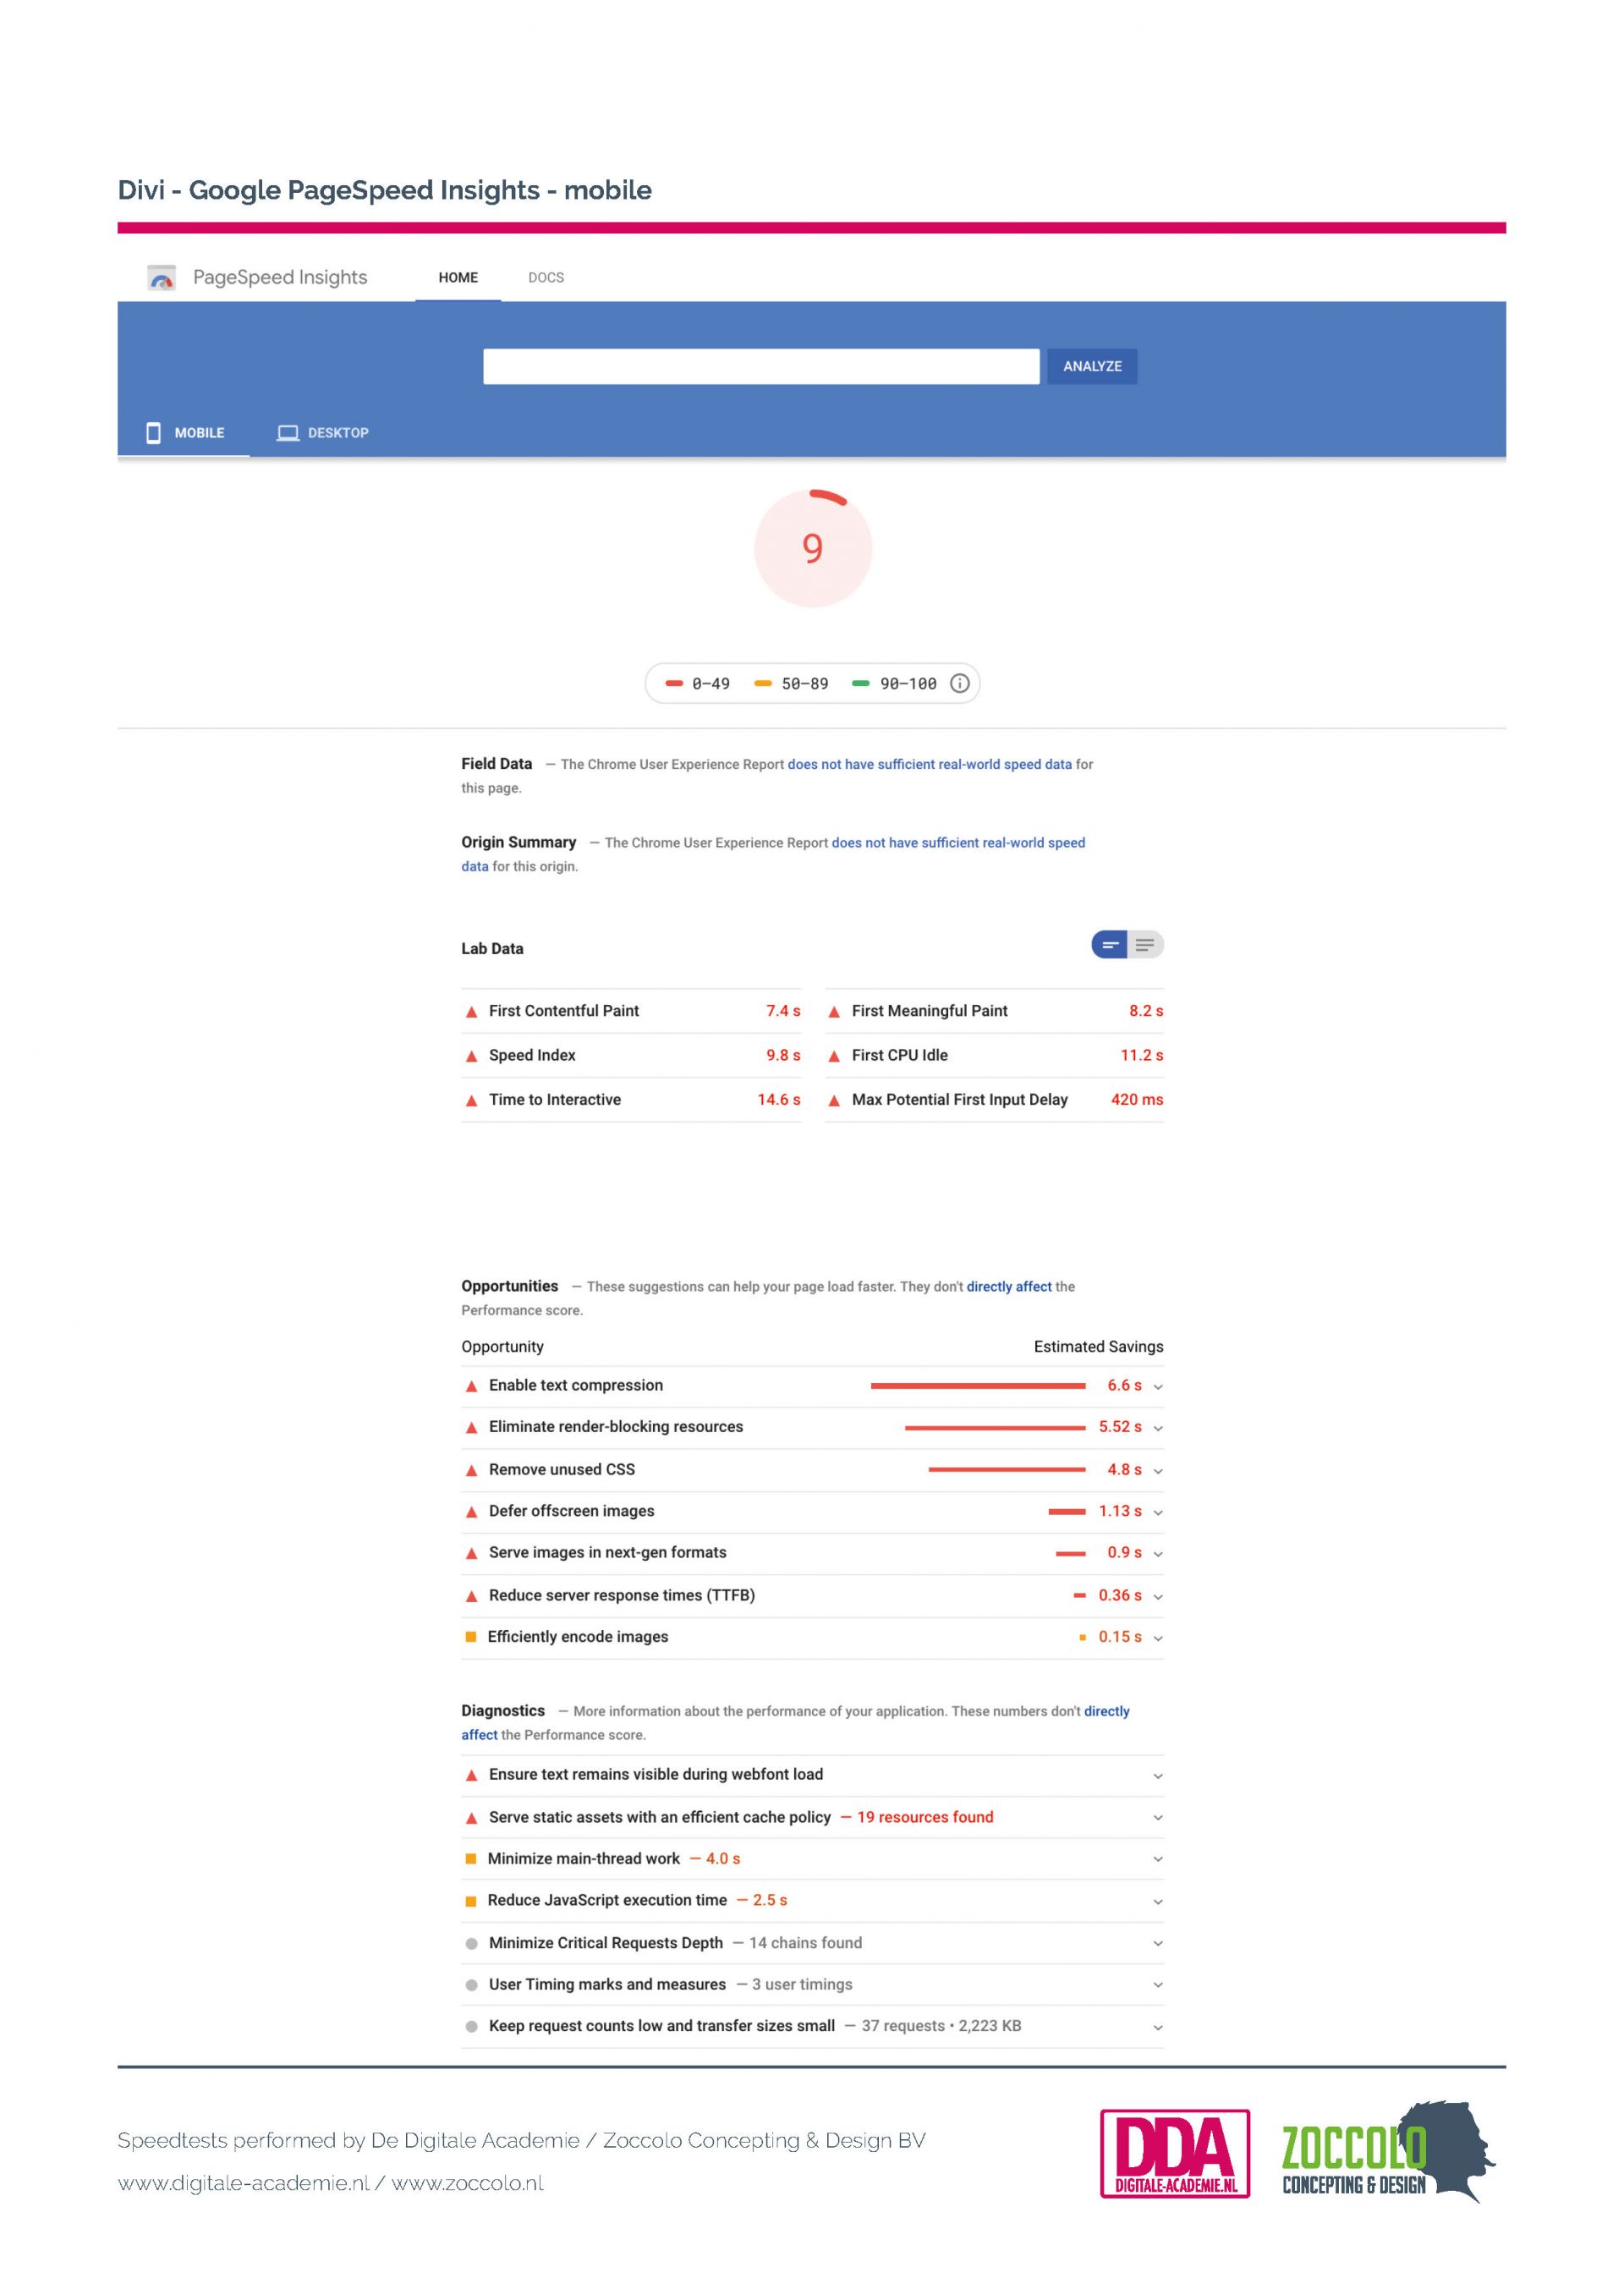Switch Lab Data to compact view toggle
This screenshot has width=1624, height=2278.
click(1109, 944)
